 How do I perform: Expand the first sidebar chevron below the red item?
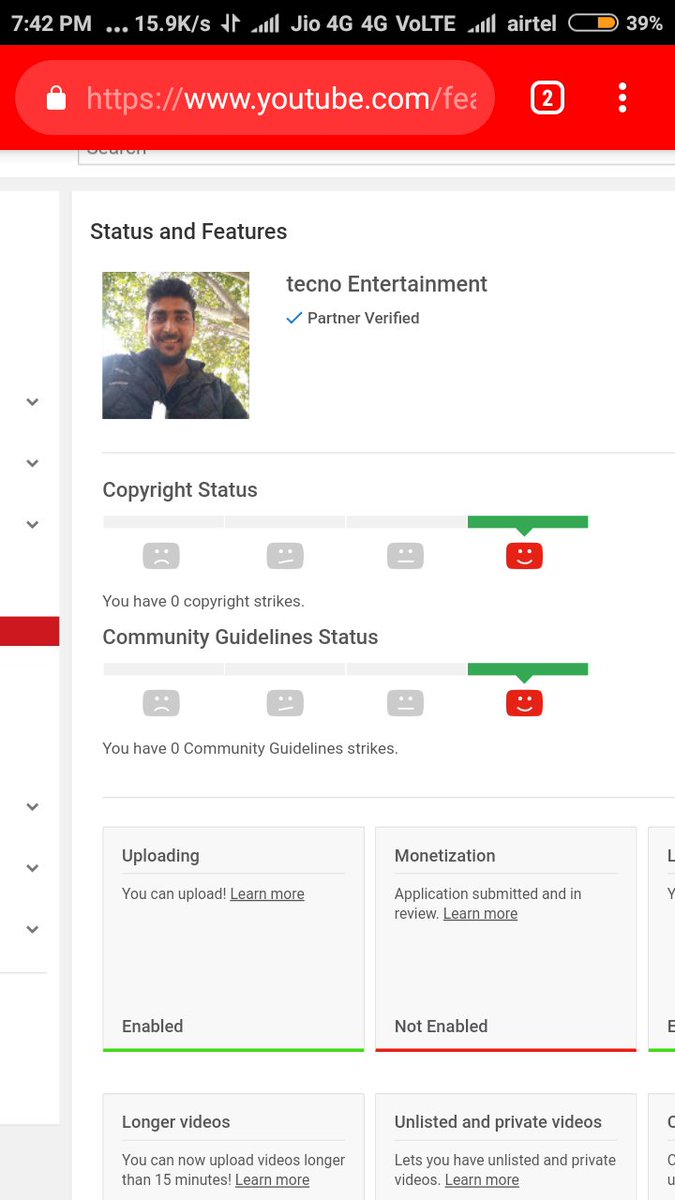tap(32, 807)
